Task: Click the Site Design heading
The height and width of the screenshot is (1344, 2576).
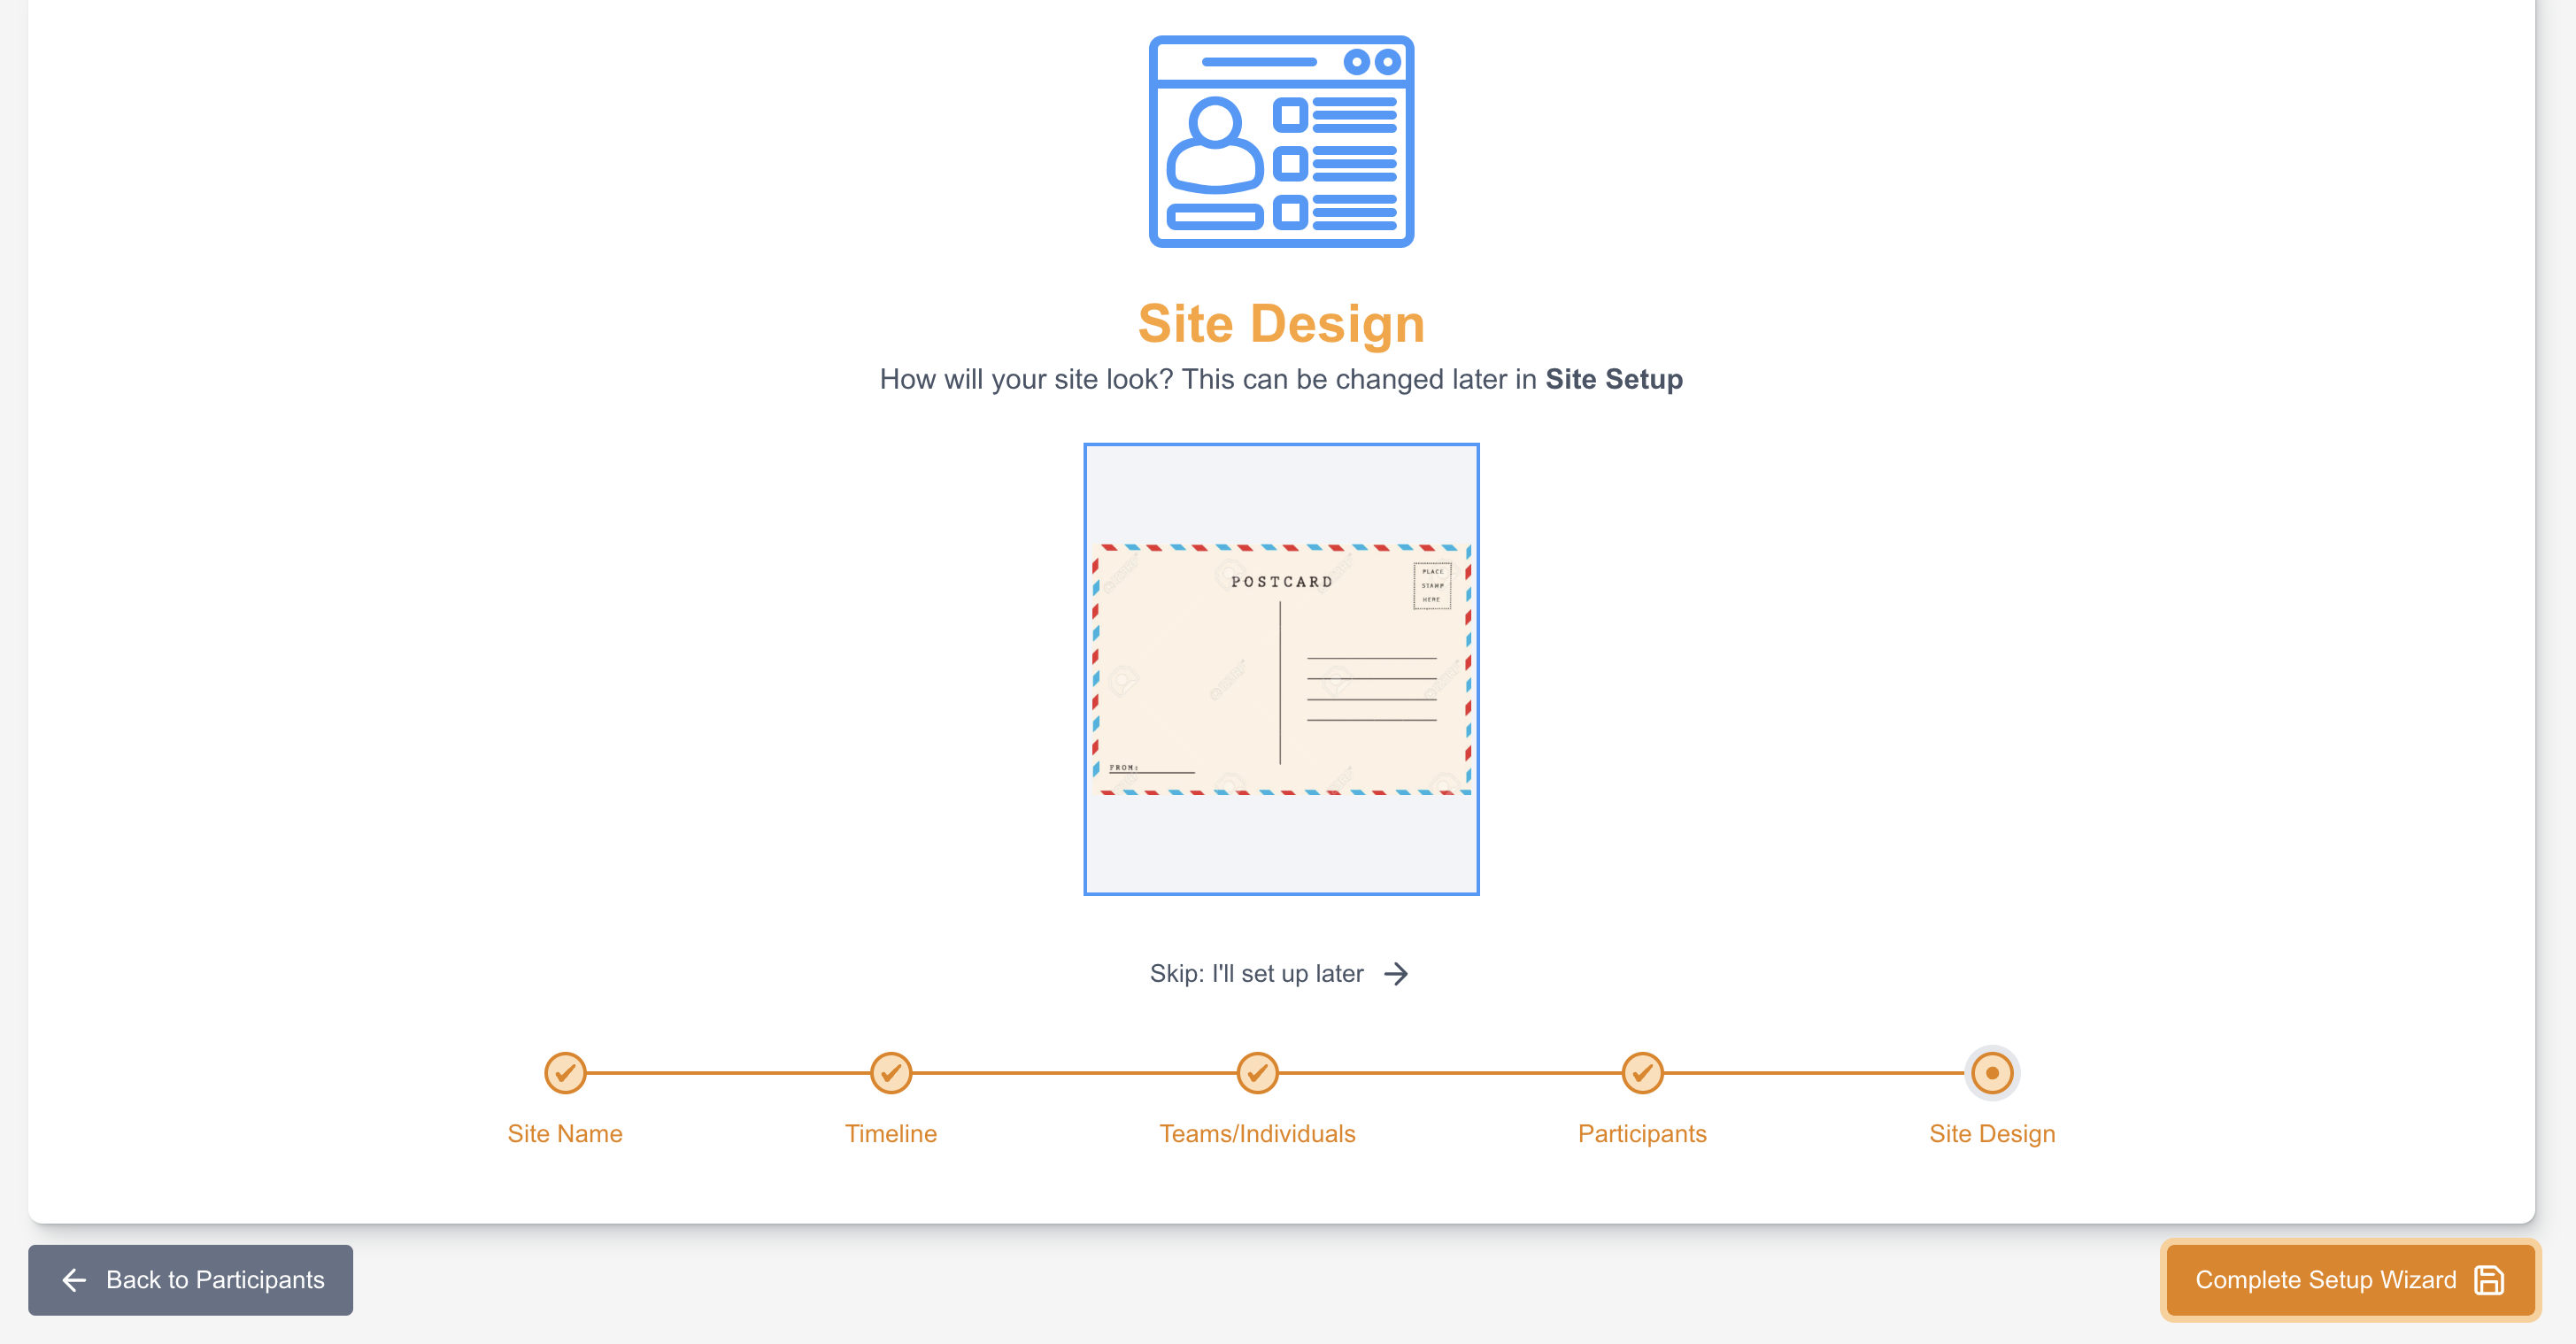Action: point(1281,323)
